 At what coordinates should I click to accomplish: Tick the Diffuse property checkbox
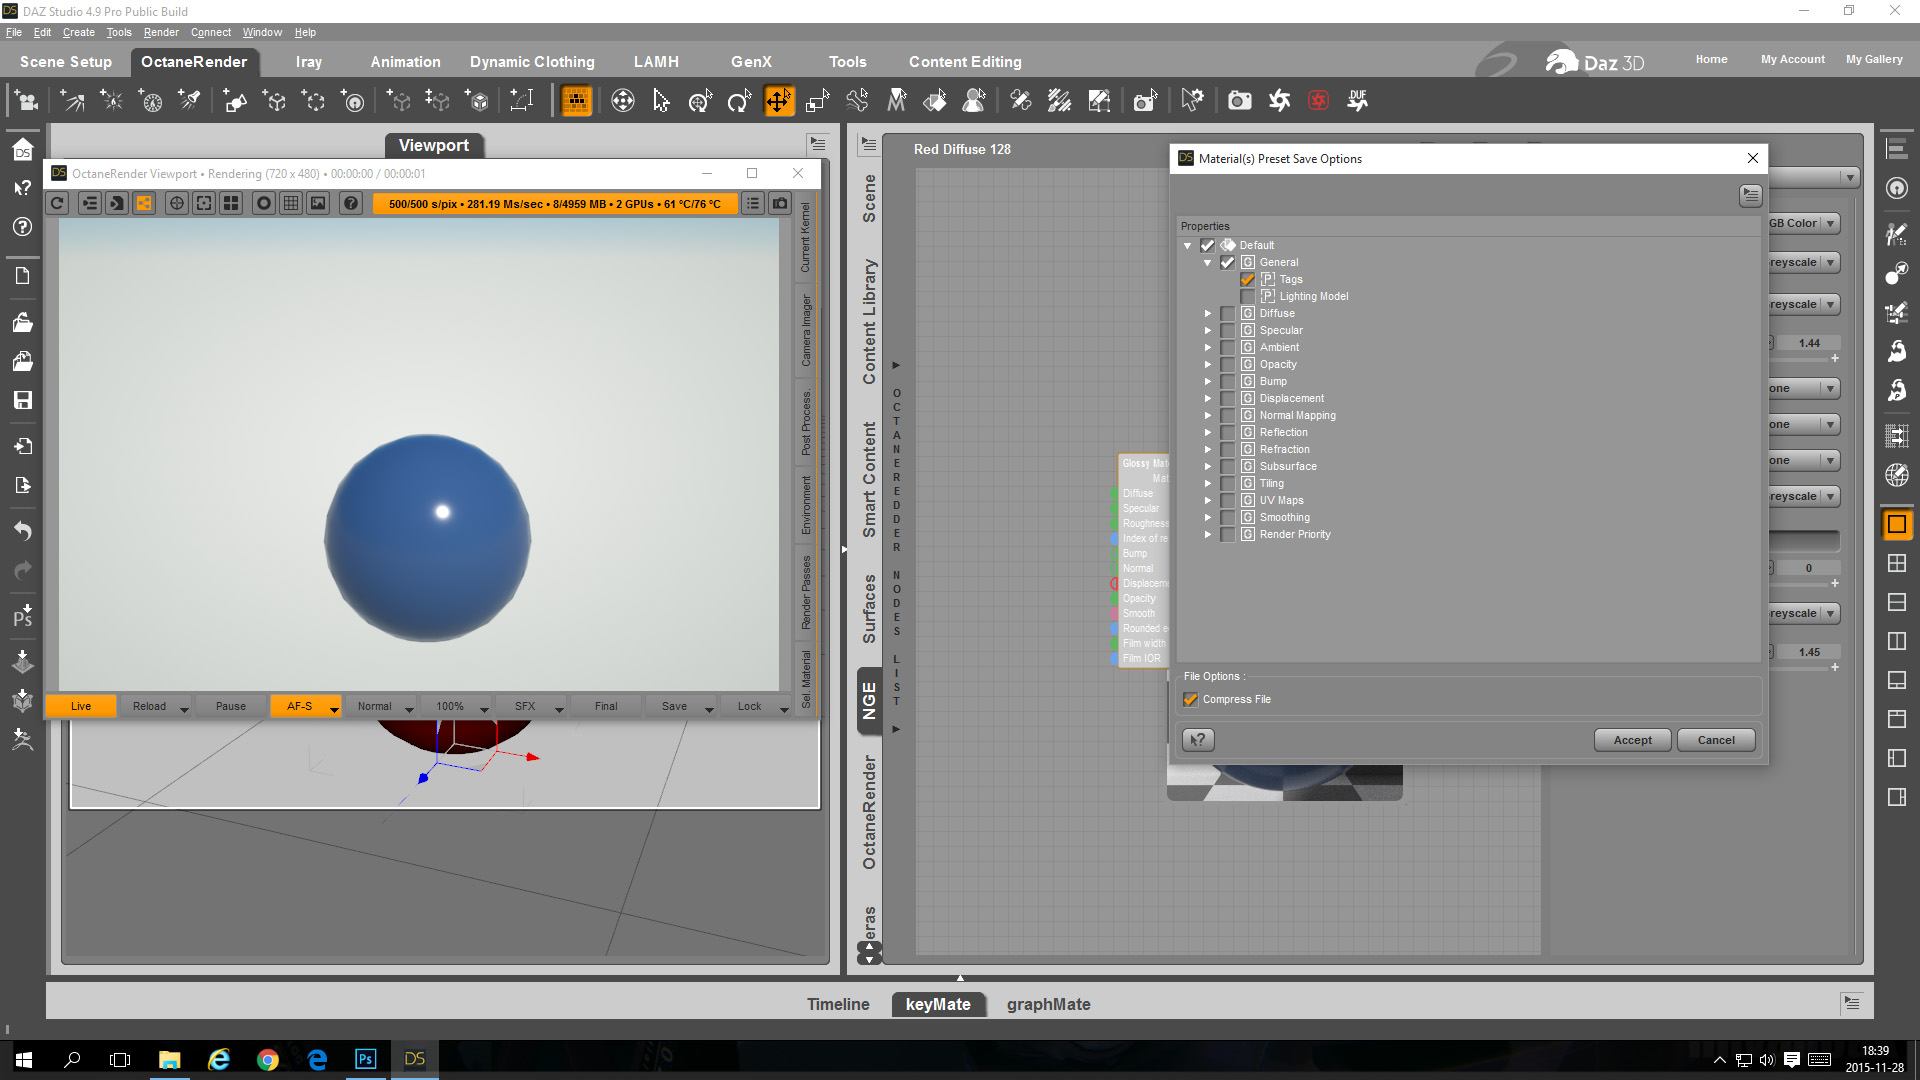coord(1227,314)
